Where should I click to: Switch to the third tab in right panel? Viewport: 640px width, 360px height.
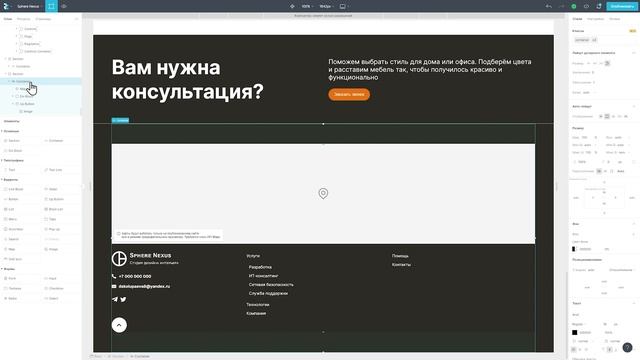coord(614,19)
